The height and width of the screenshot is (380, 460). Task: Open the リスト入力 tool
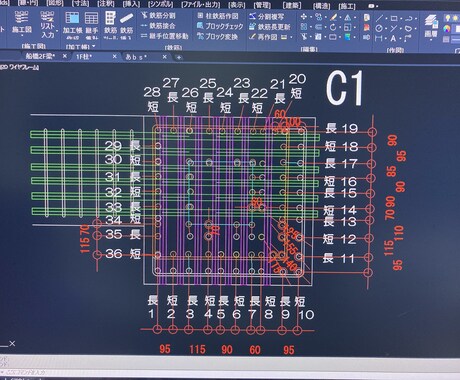(47, 24)
